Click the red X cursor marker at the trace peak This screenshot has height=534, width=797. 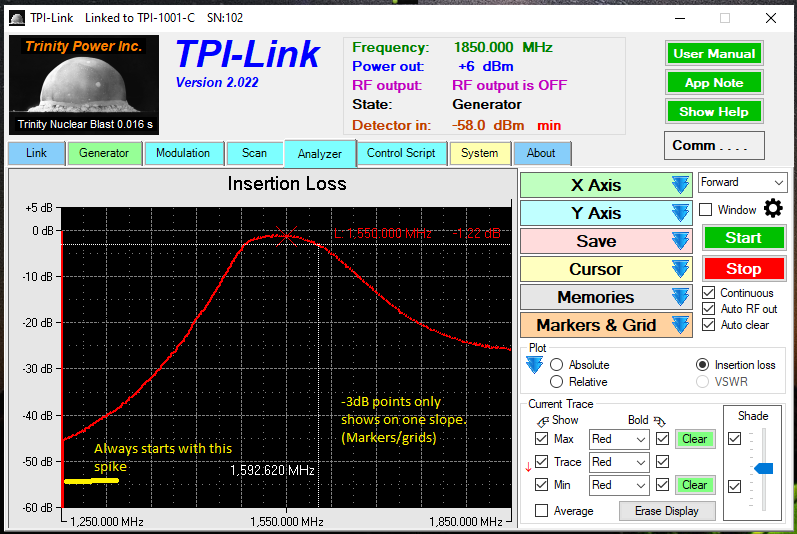coord(287,236)
